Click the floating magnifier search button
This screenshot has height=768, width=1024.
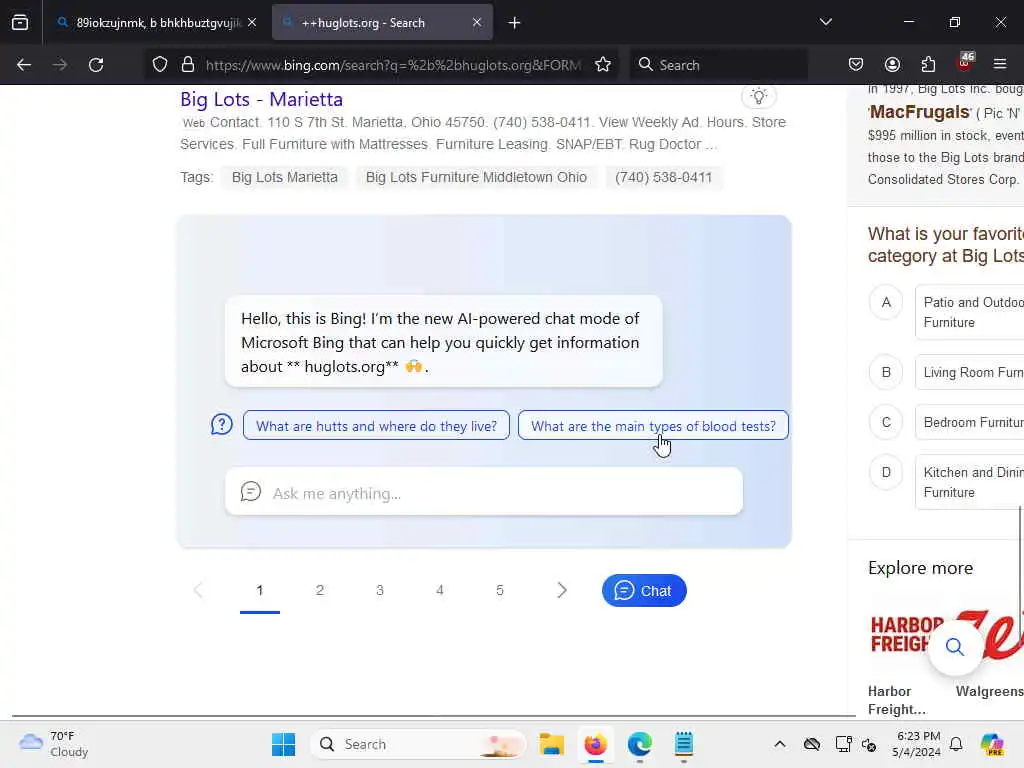pos(955,647)
